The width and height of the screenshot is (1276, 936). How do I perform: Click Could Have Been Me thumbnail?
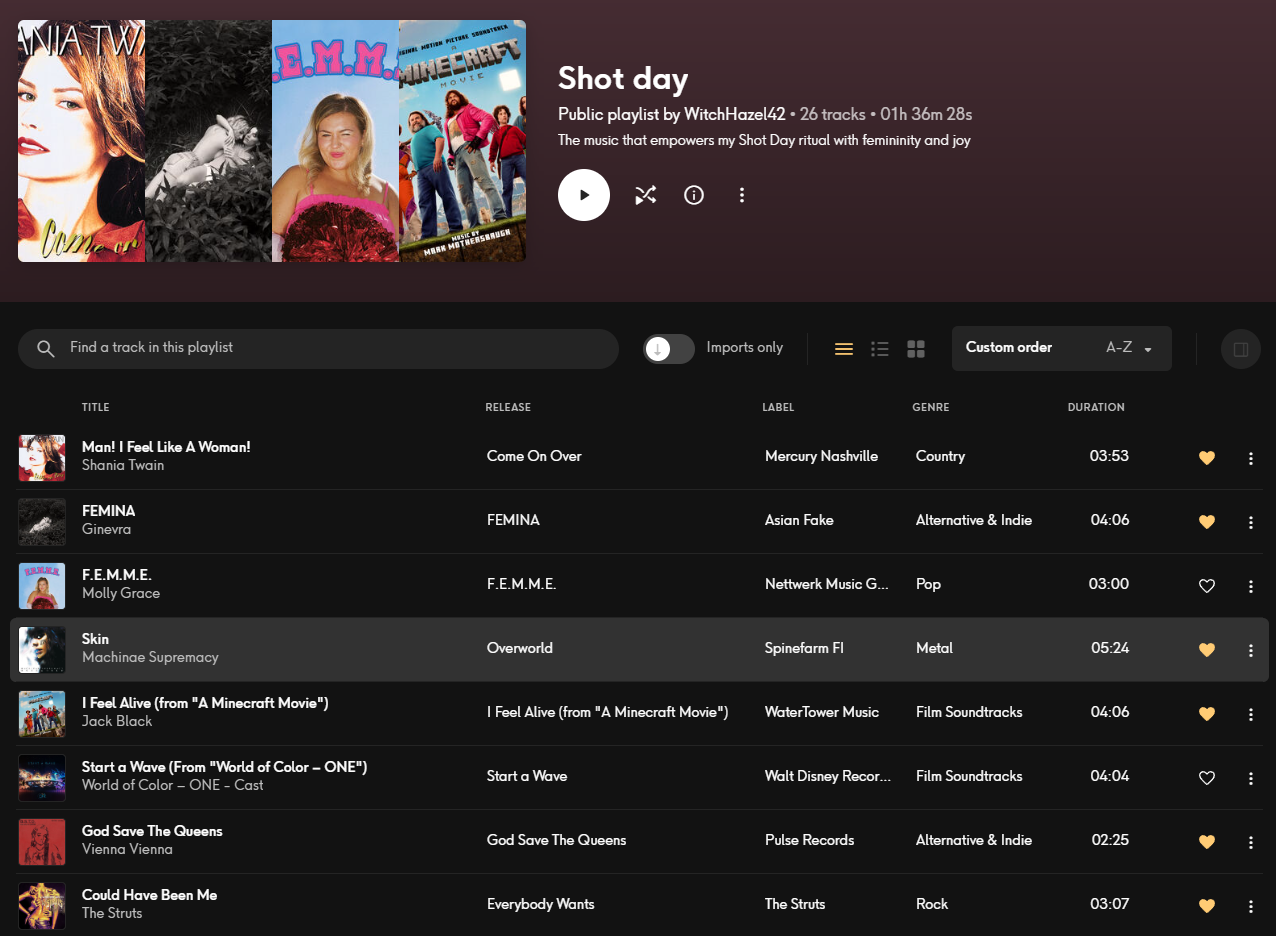pos(42,906)
